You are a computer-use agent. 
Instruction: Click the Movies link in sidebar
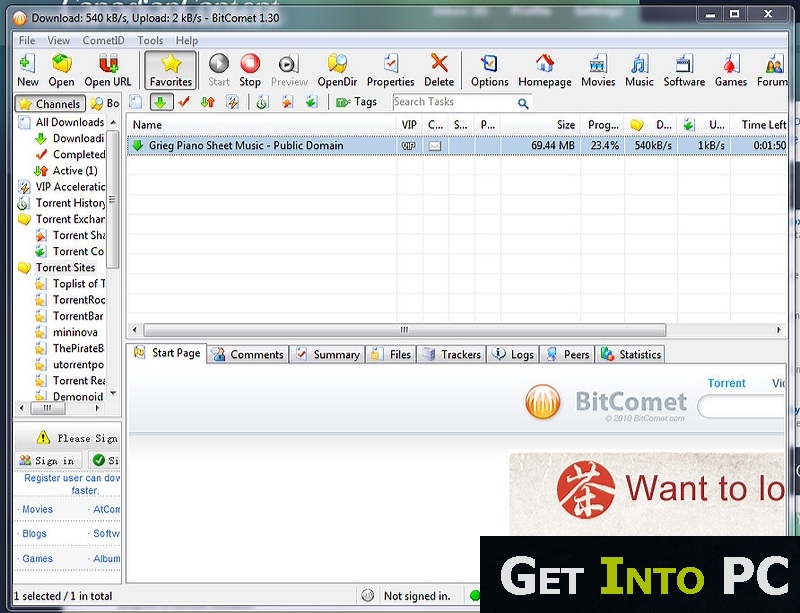37,509
